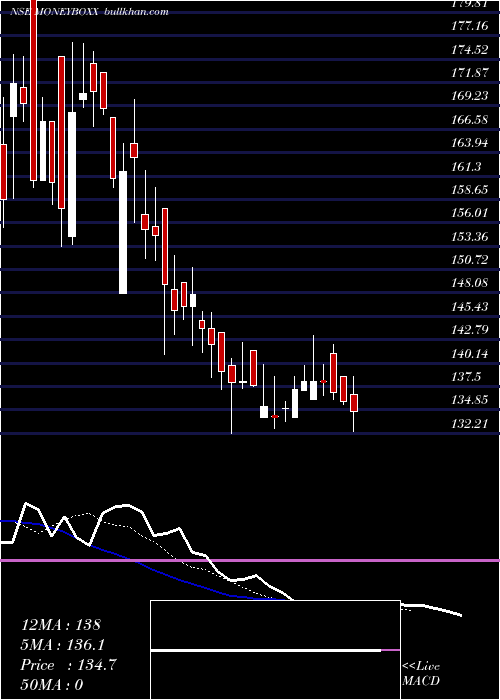Click the magenta MACD zero line

coord(250,560)
